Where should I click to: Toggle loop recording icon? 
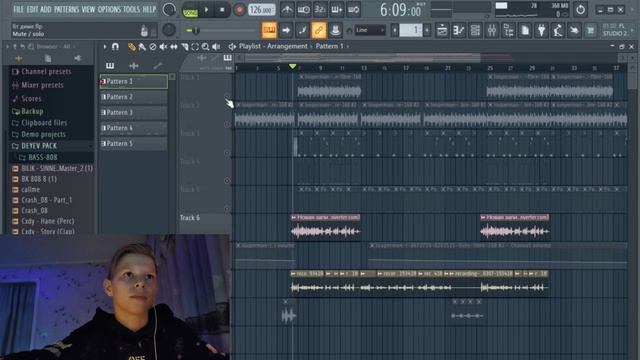tap(353, 10)
